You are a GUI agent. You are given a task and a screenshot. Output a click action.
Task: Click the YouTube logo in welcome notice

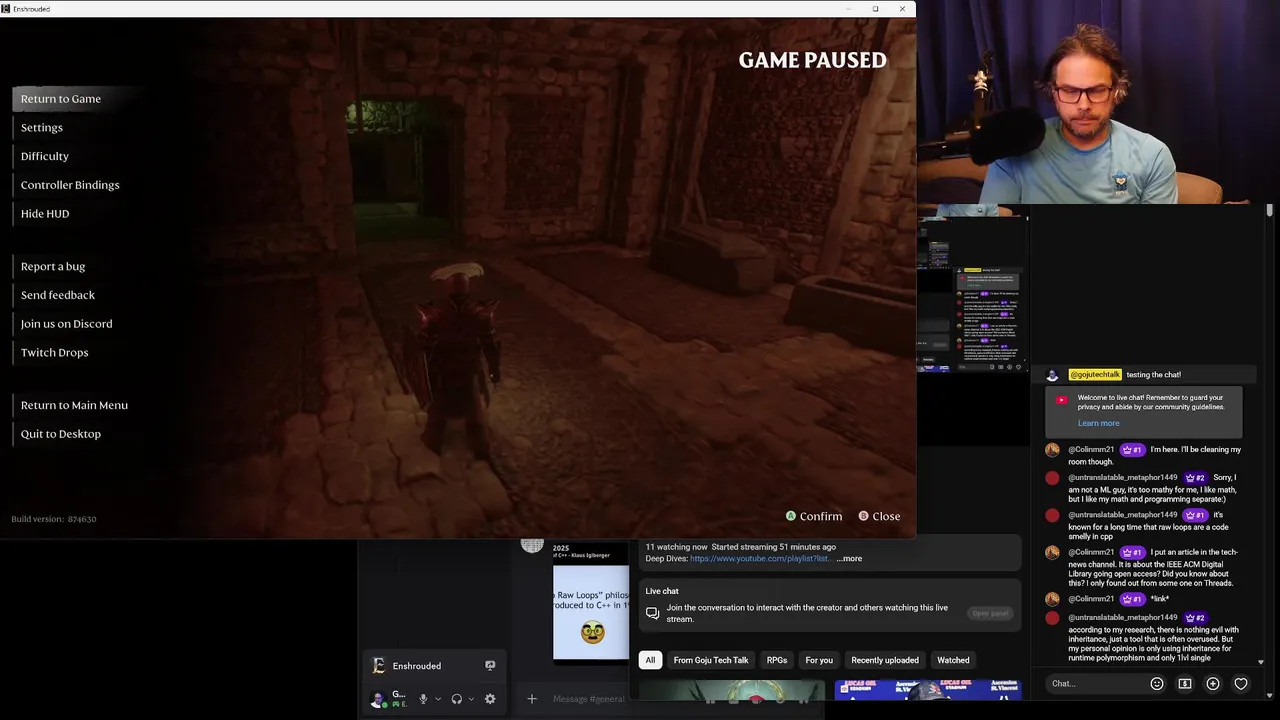[1062, 400]
